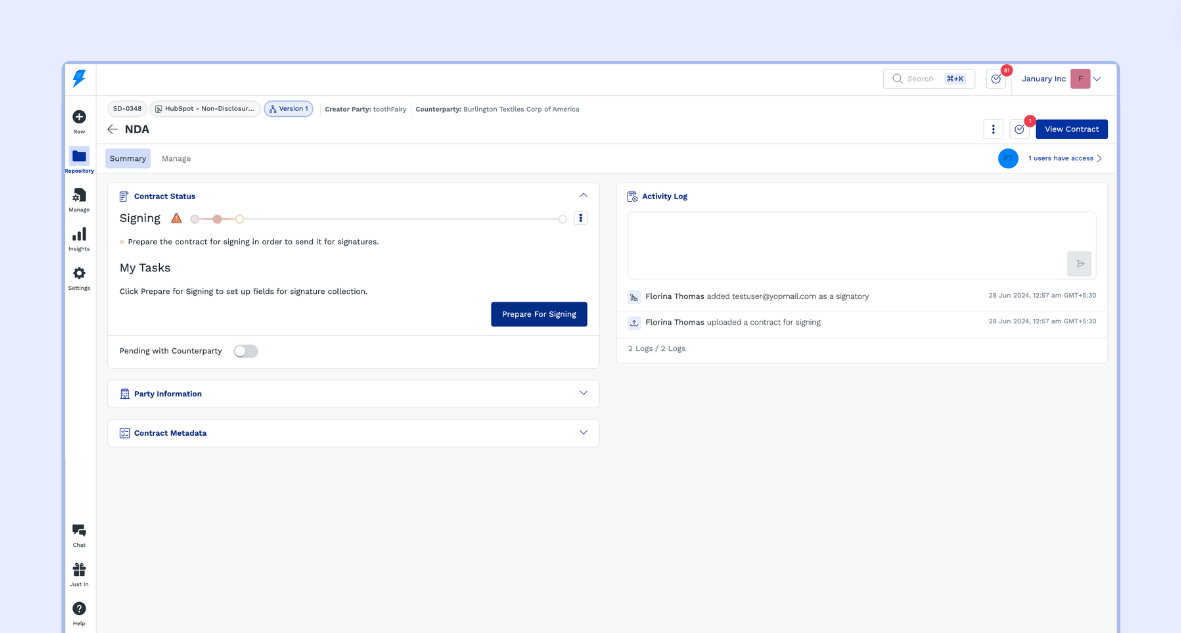This screenshot has height=633, width=1181.
Task: Click the Help question mark icon
Action: 79,608
